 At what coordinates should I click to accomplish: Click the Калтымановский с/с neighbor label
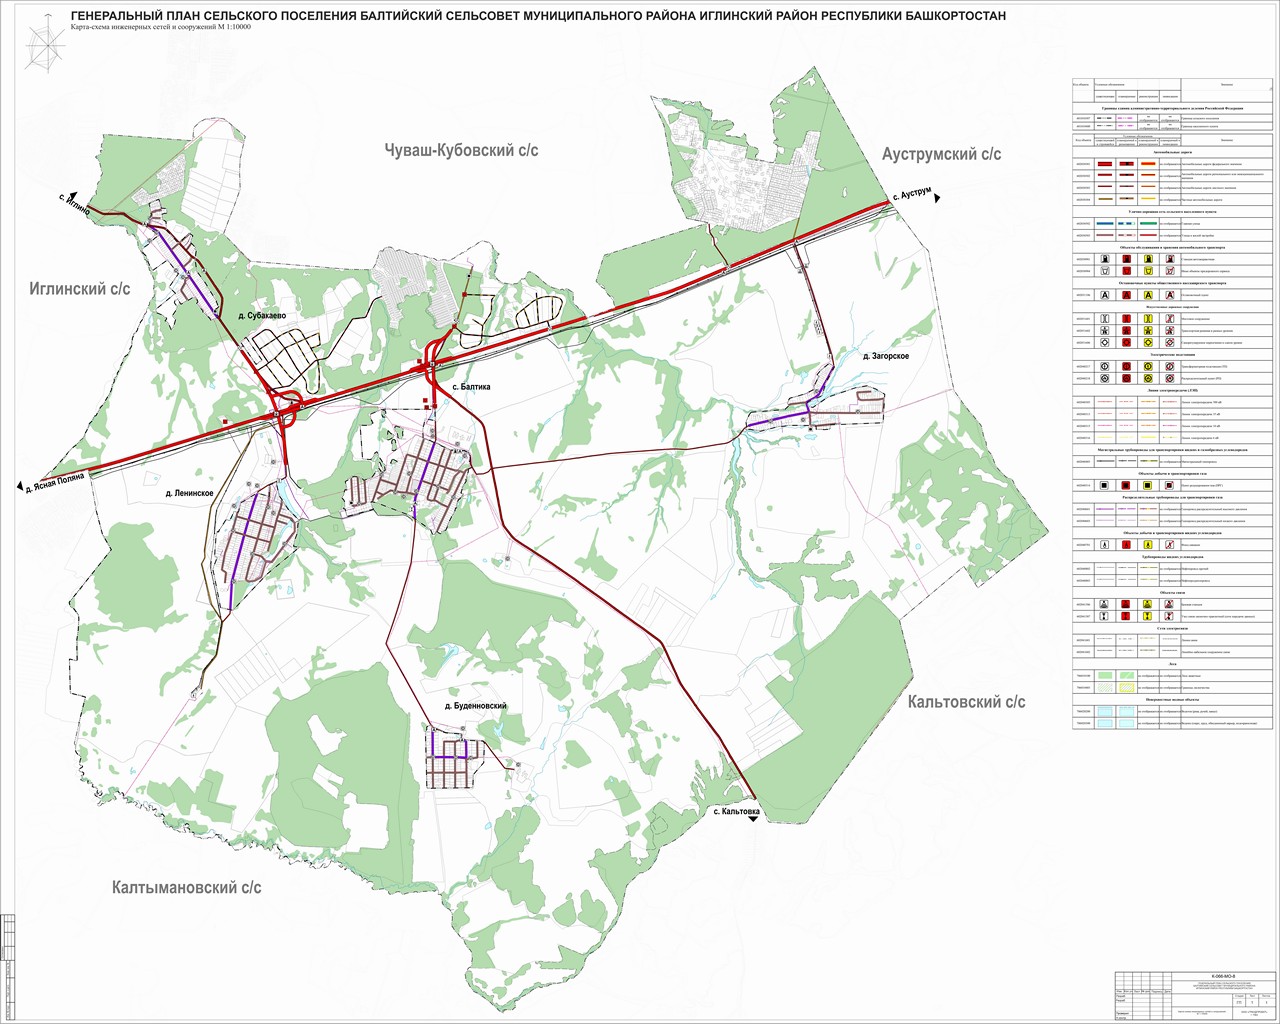click(x=187, y=887)
